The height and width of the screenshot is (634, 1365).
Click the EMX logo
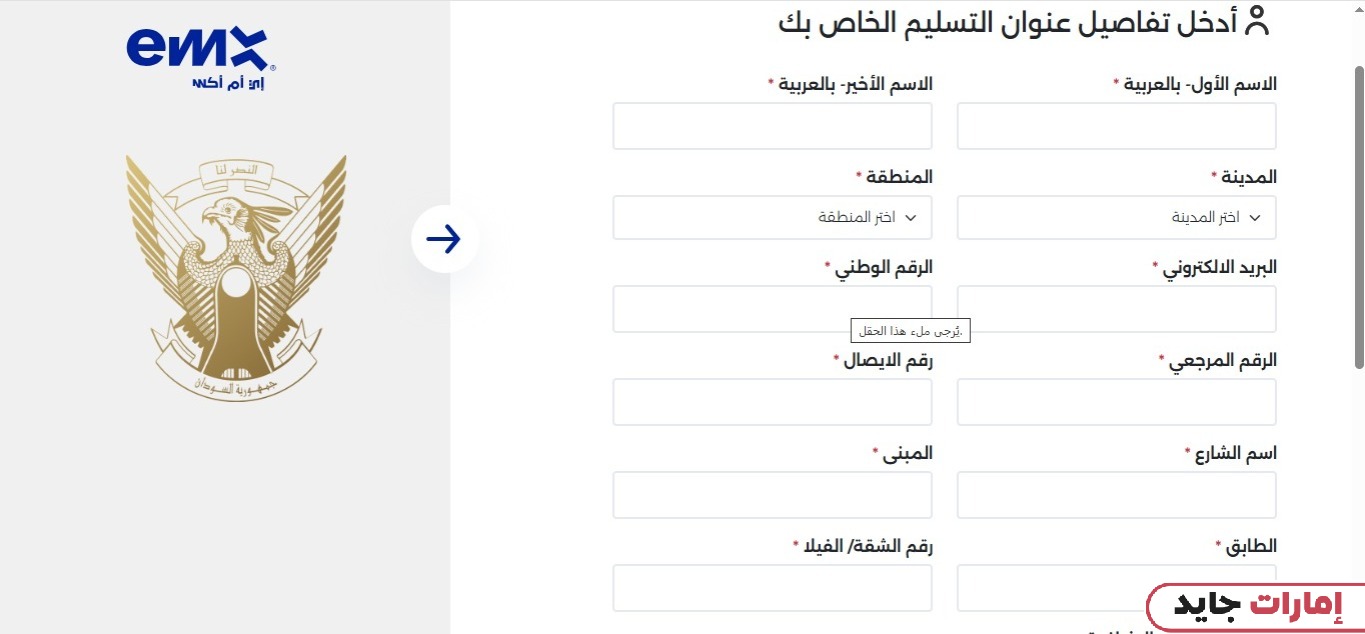click(200, 52)
